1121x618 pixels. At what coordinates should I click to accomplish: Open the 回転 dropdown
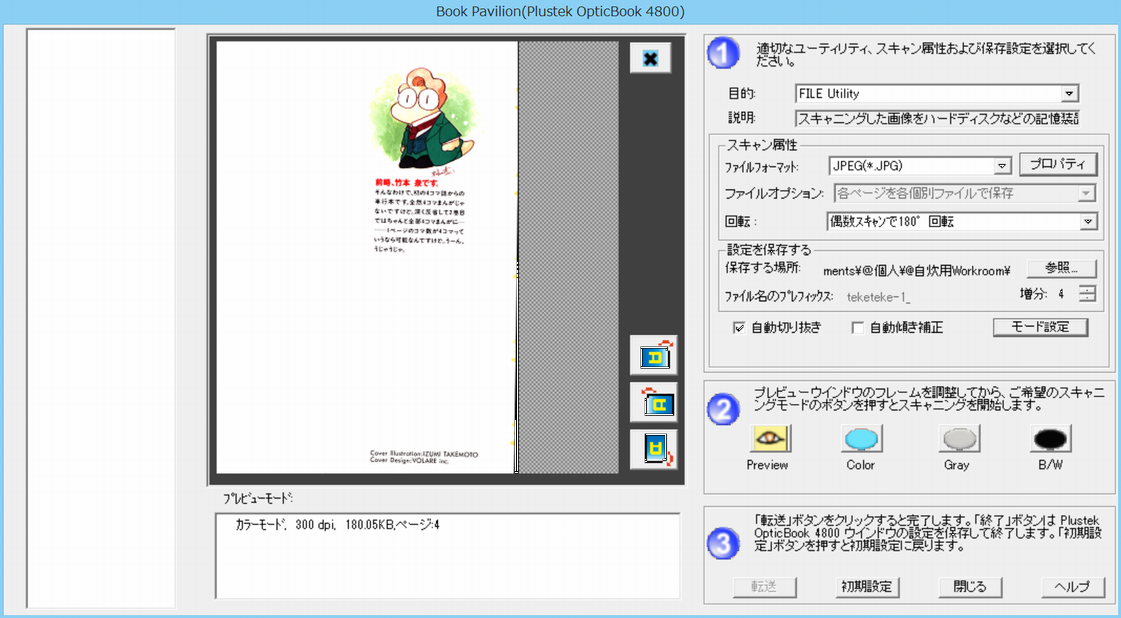pos(1087,222)
